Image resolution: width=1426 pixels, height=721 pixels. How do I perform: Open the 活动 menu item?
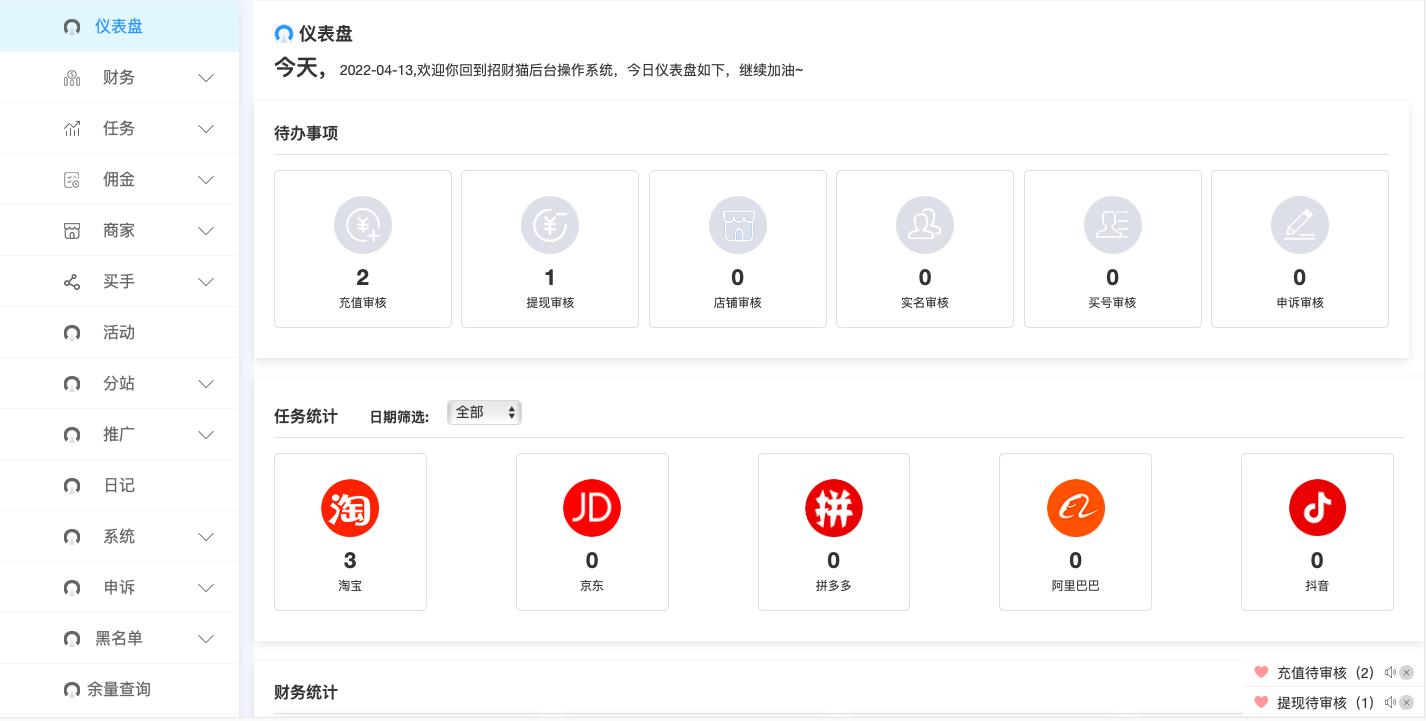click(x=119, y=332)
